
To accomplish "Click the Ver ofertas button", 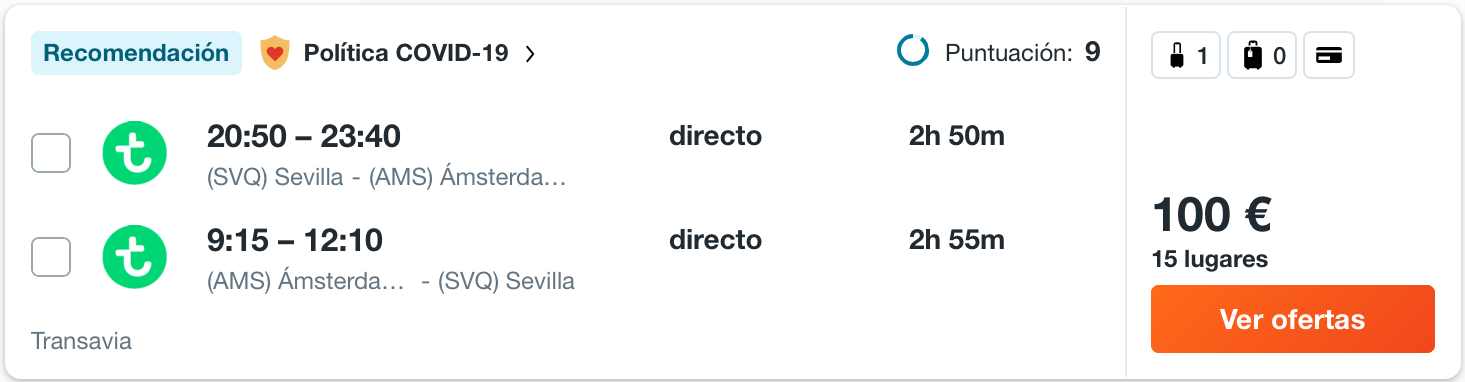I will pyautogui.click(x=1292, y=319).
